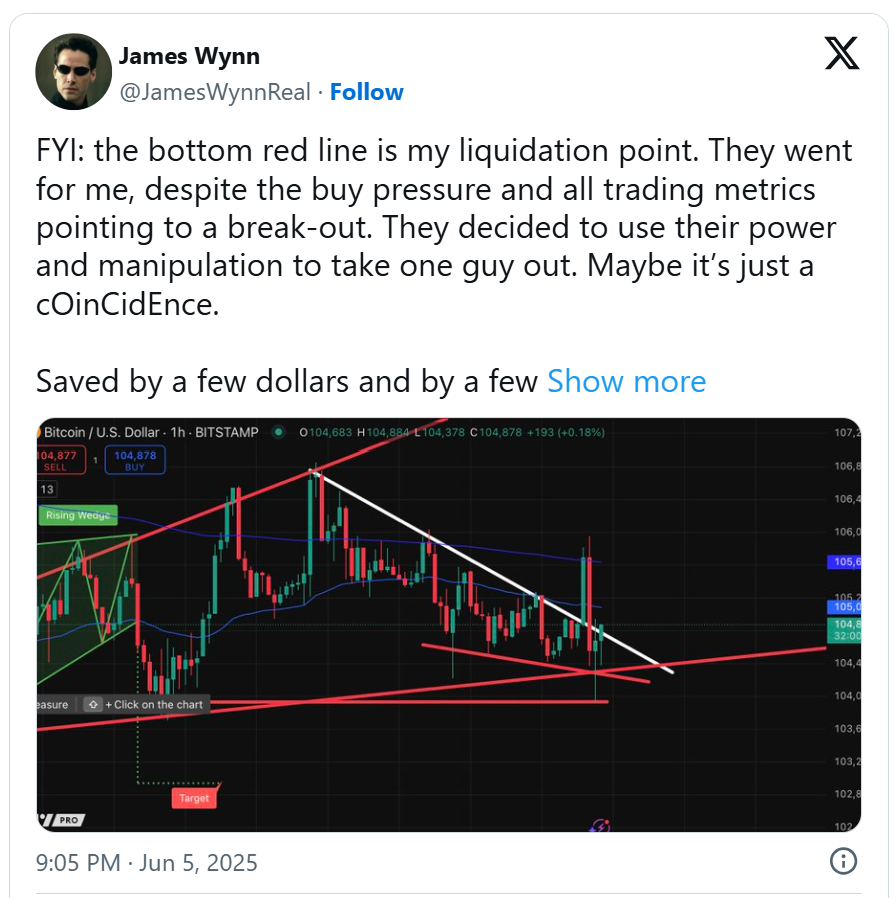Open James Wynn display name link
Viewport: 896px width, 898px height.
189,56
